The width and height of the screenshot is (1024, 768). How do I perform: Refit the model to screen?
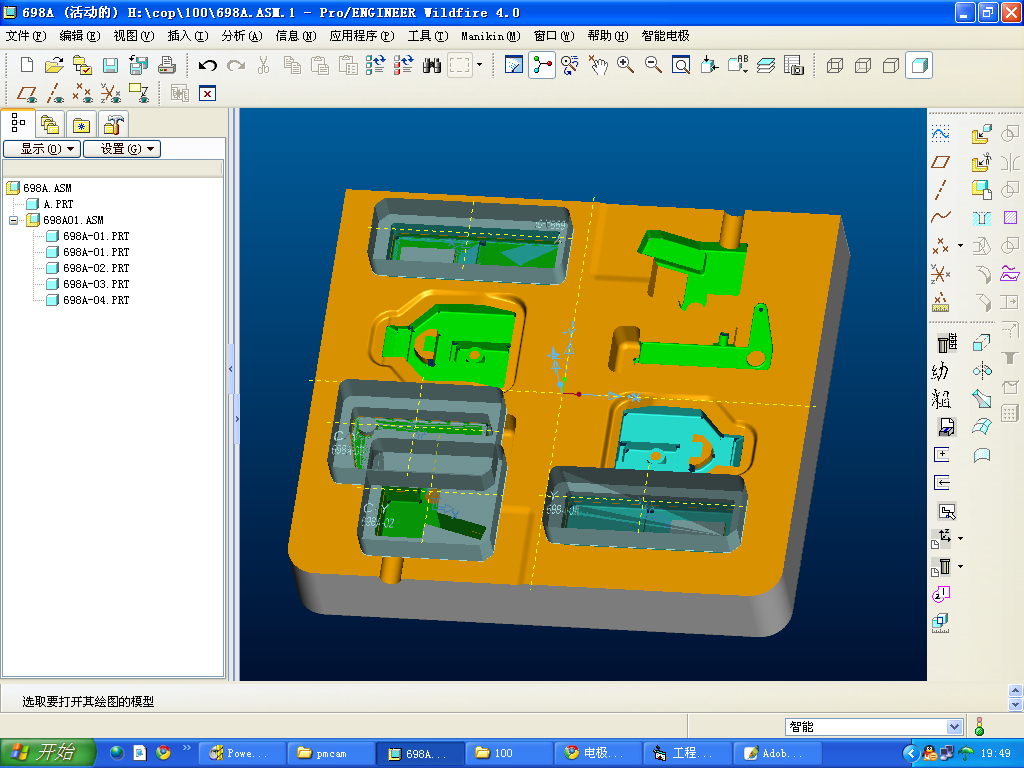[x=681, y=65]
